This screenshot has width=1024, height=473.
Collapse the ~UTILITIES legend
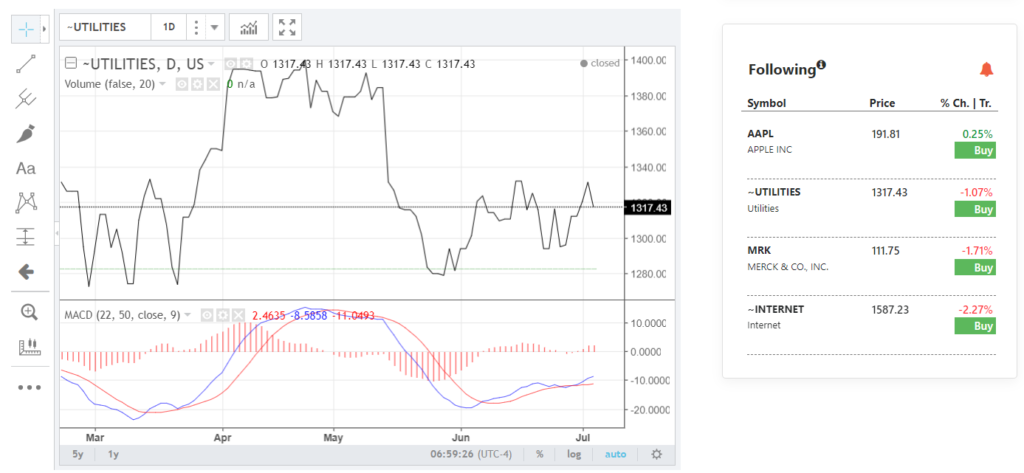(x=70, y=64)
